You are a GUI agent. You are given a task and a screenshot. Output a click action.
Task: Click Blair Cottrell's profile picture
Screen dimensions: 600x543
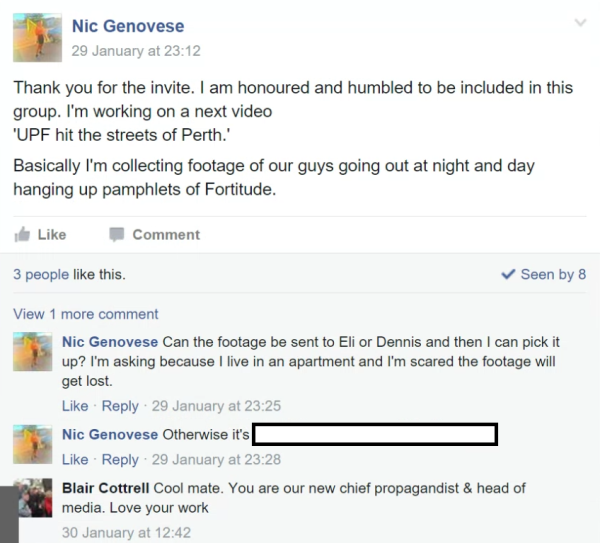click(35, 498)
